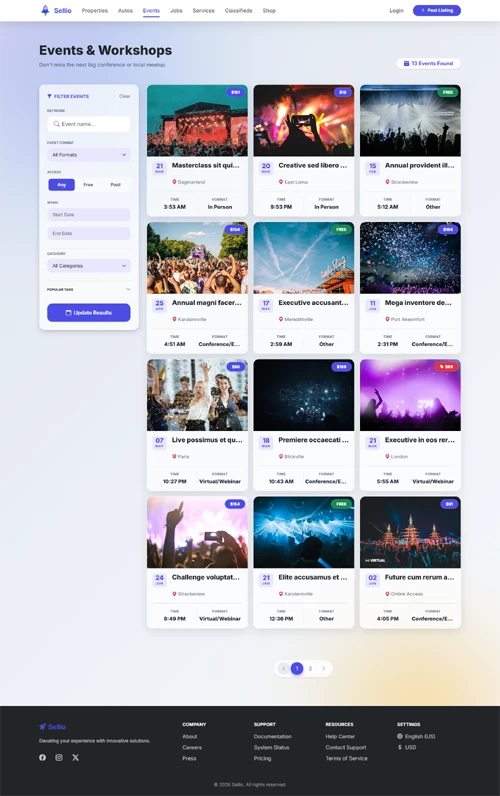Click the Start Date field
The height and width of the screenshot is (796, 500).
tap(89, 215)
